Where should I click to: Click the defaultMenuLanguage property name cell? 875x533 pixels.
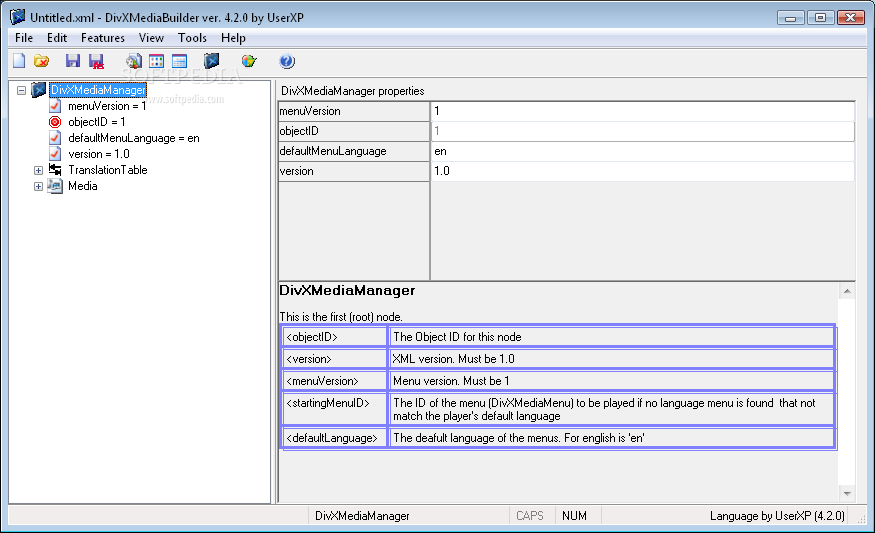(354, 151)
